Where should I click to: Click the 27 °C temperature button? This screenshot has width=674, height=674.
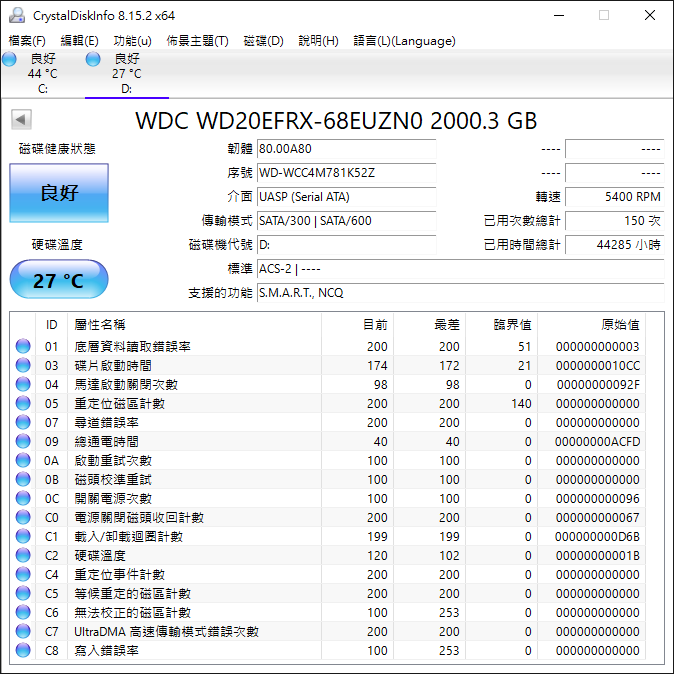[x=59, y=280]
